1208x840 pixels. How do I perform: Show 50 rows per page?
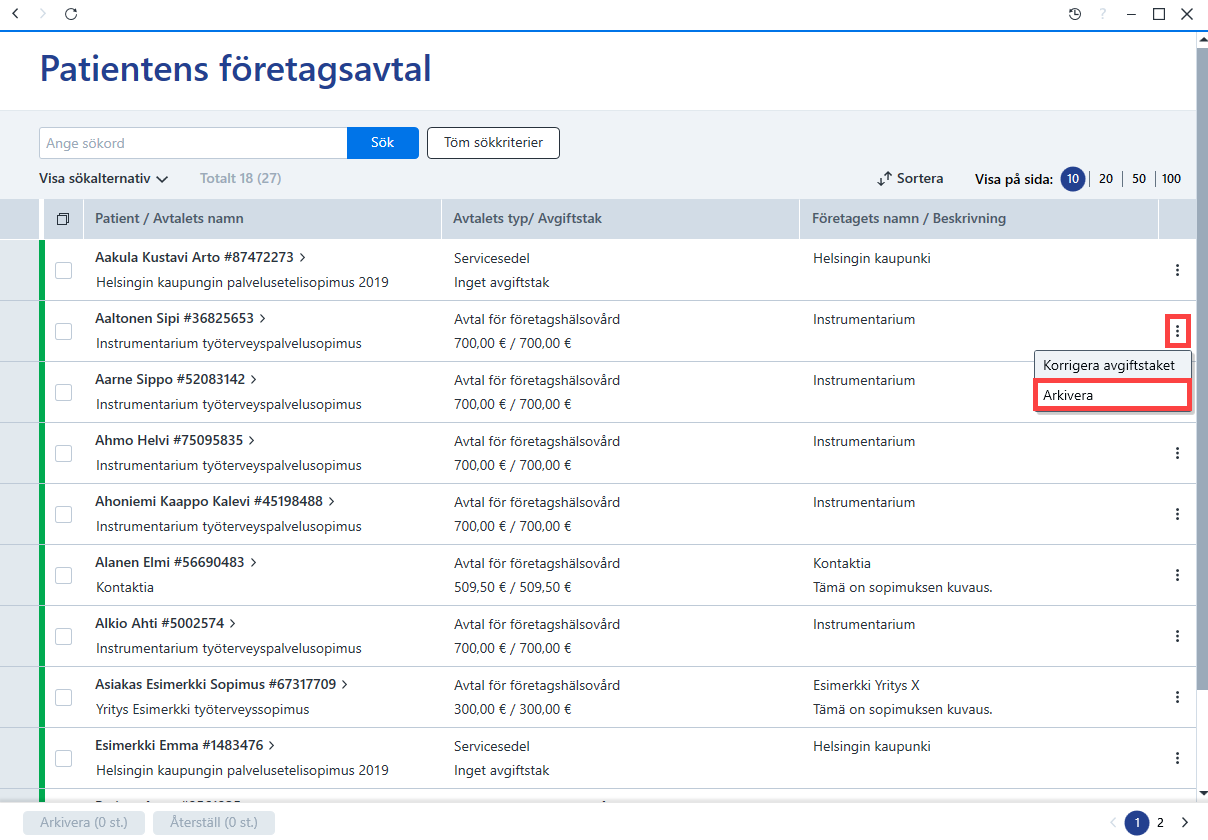[x=1139, y=179]
